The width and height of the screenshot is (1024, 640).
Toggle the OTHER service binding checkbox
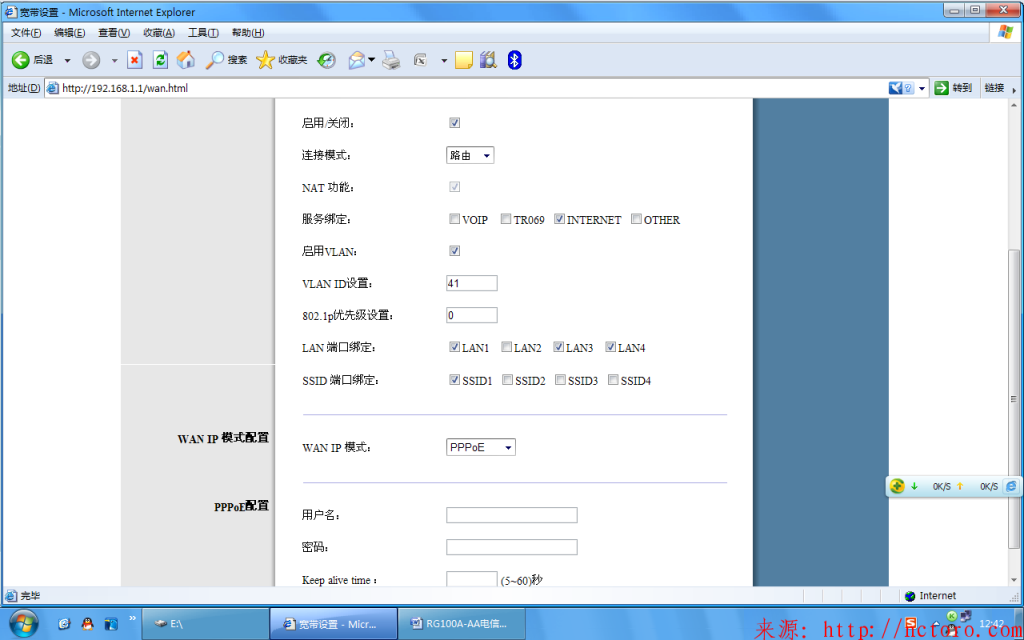(x=636, y=219)
